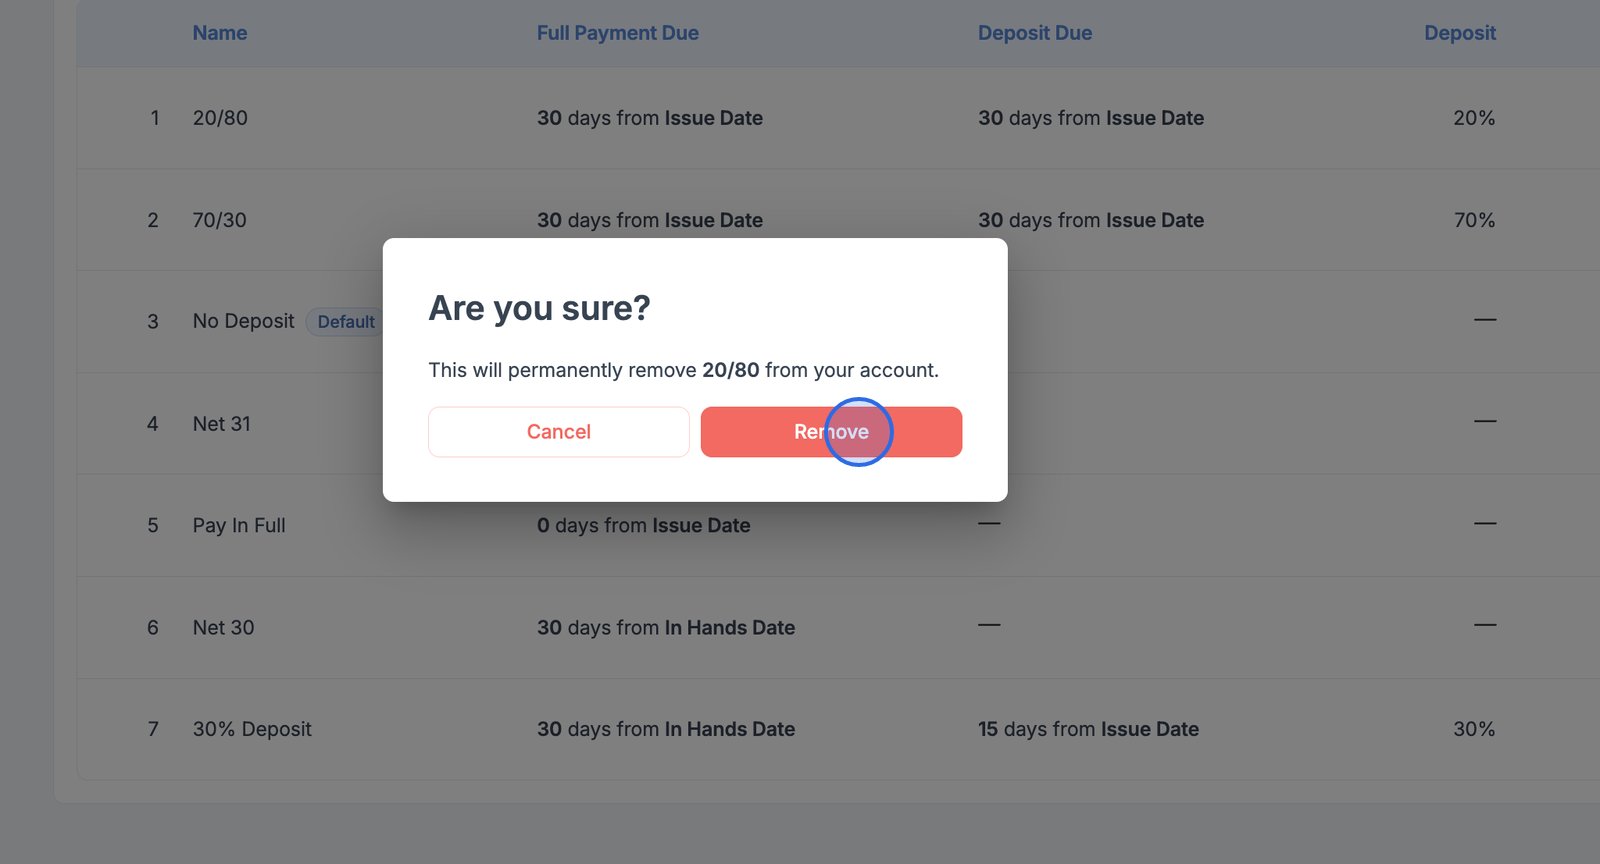Click the 15 days from Issue Date cell

(1088, 730)
